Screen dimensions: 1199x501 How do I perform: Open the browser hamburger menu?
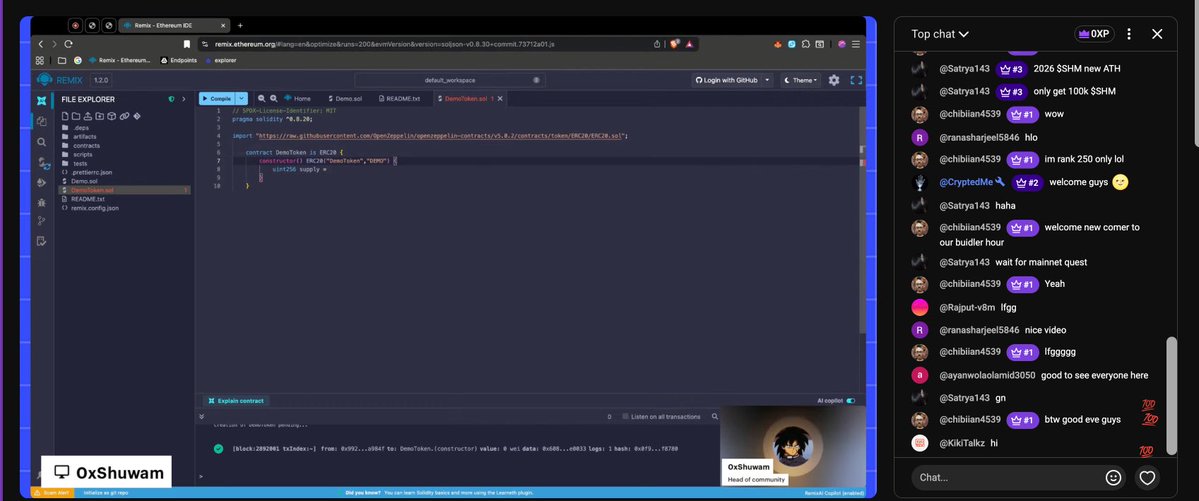pos(856,44)
